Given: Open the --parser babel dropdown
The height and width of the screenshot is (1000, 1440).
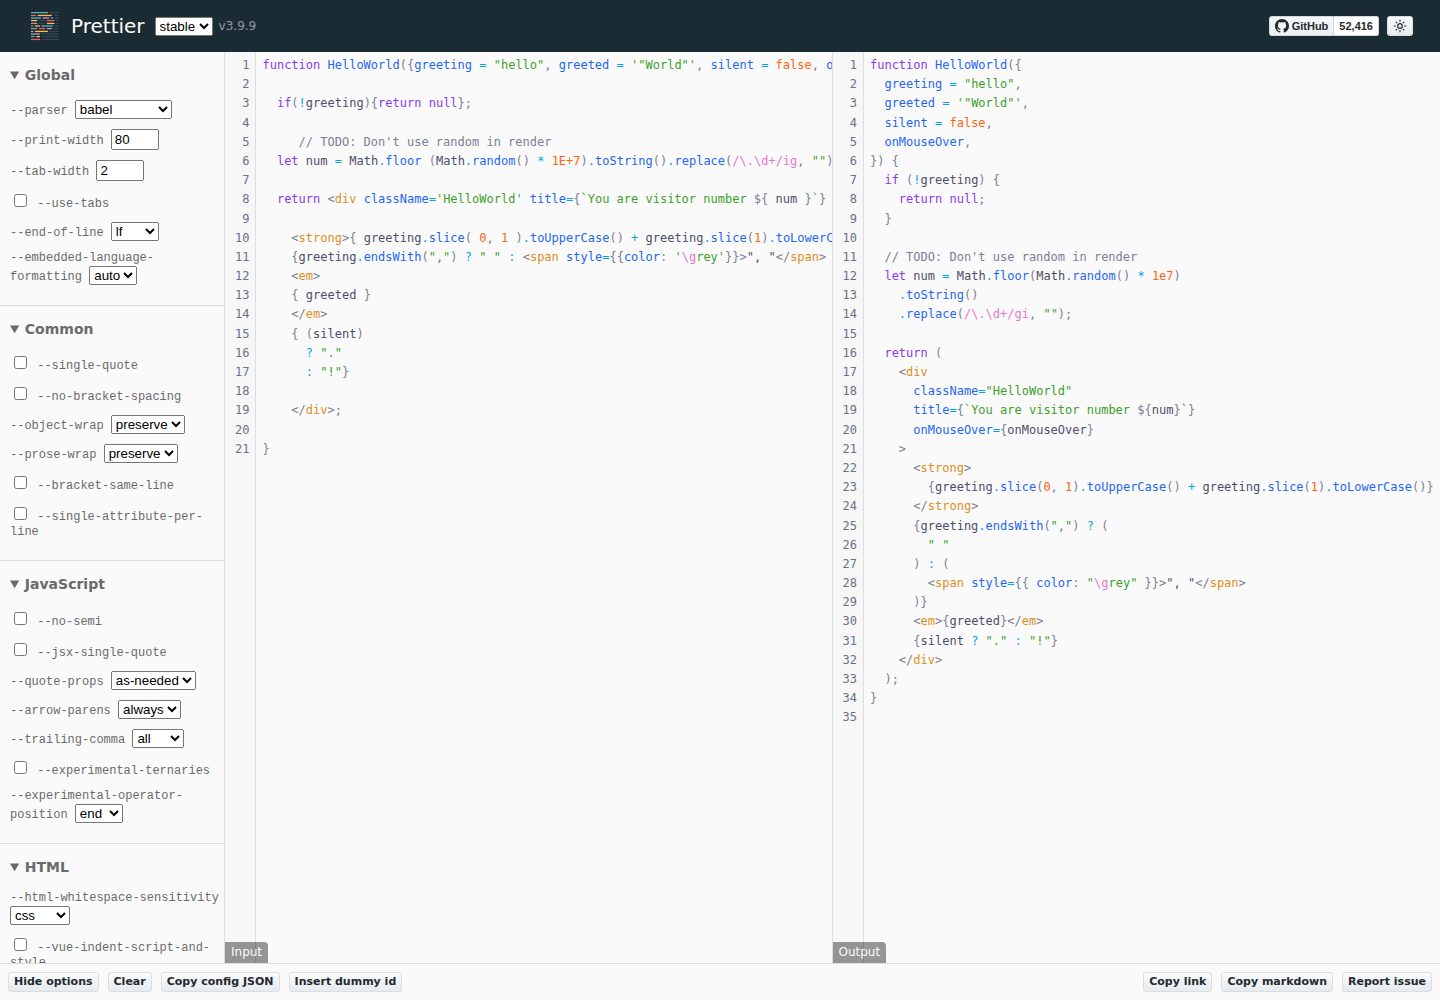Looking at the screenshot, I should tap(123, 109).
